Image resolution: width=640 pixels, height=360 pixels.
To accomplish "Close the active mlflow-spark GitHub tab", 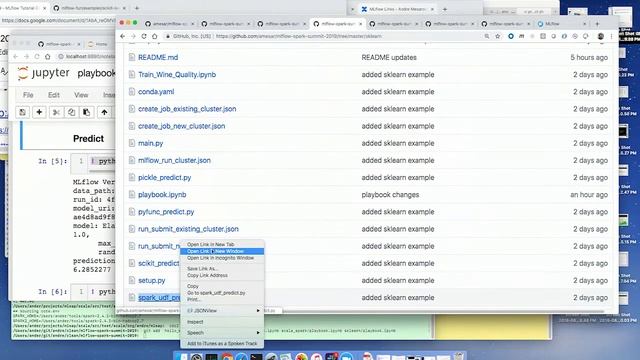I will click(x=360, y=24).
